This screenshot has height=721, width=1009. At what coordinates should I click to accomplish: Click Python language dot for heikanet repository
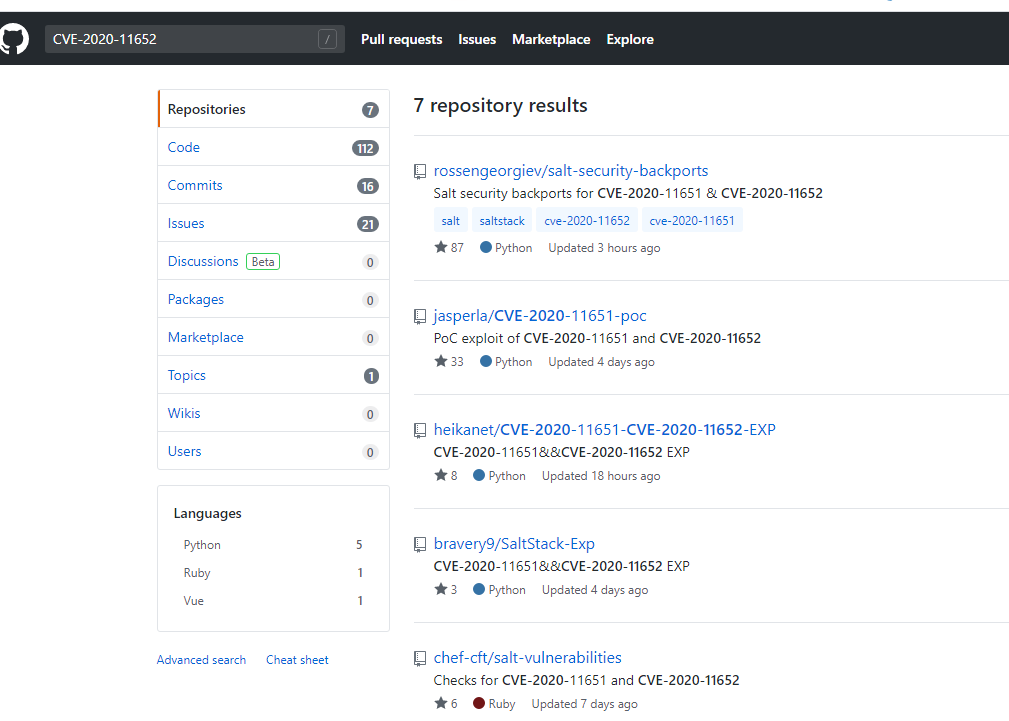point(479,475)
